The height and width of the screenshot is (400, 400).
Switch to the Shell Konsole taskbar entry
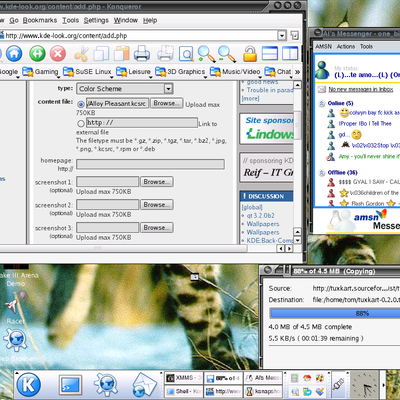coord(184,391)
